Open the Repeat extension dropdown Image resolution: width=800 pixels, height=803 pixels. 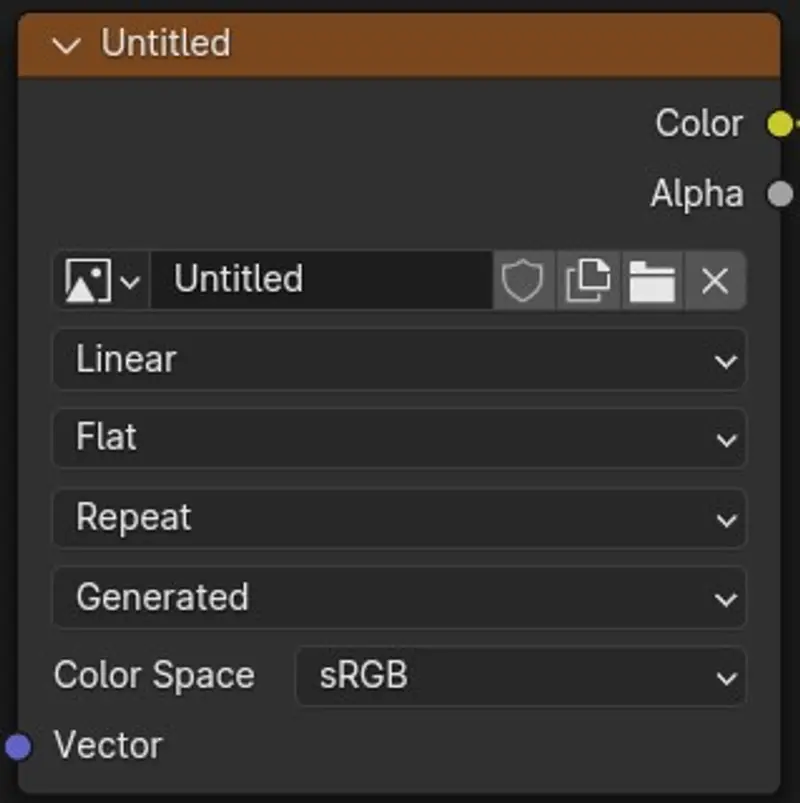[x=400, y=518]
